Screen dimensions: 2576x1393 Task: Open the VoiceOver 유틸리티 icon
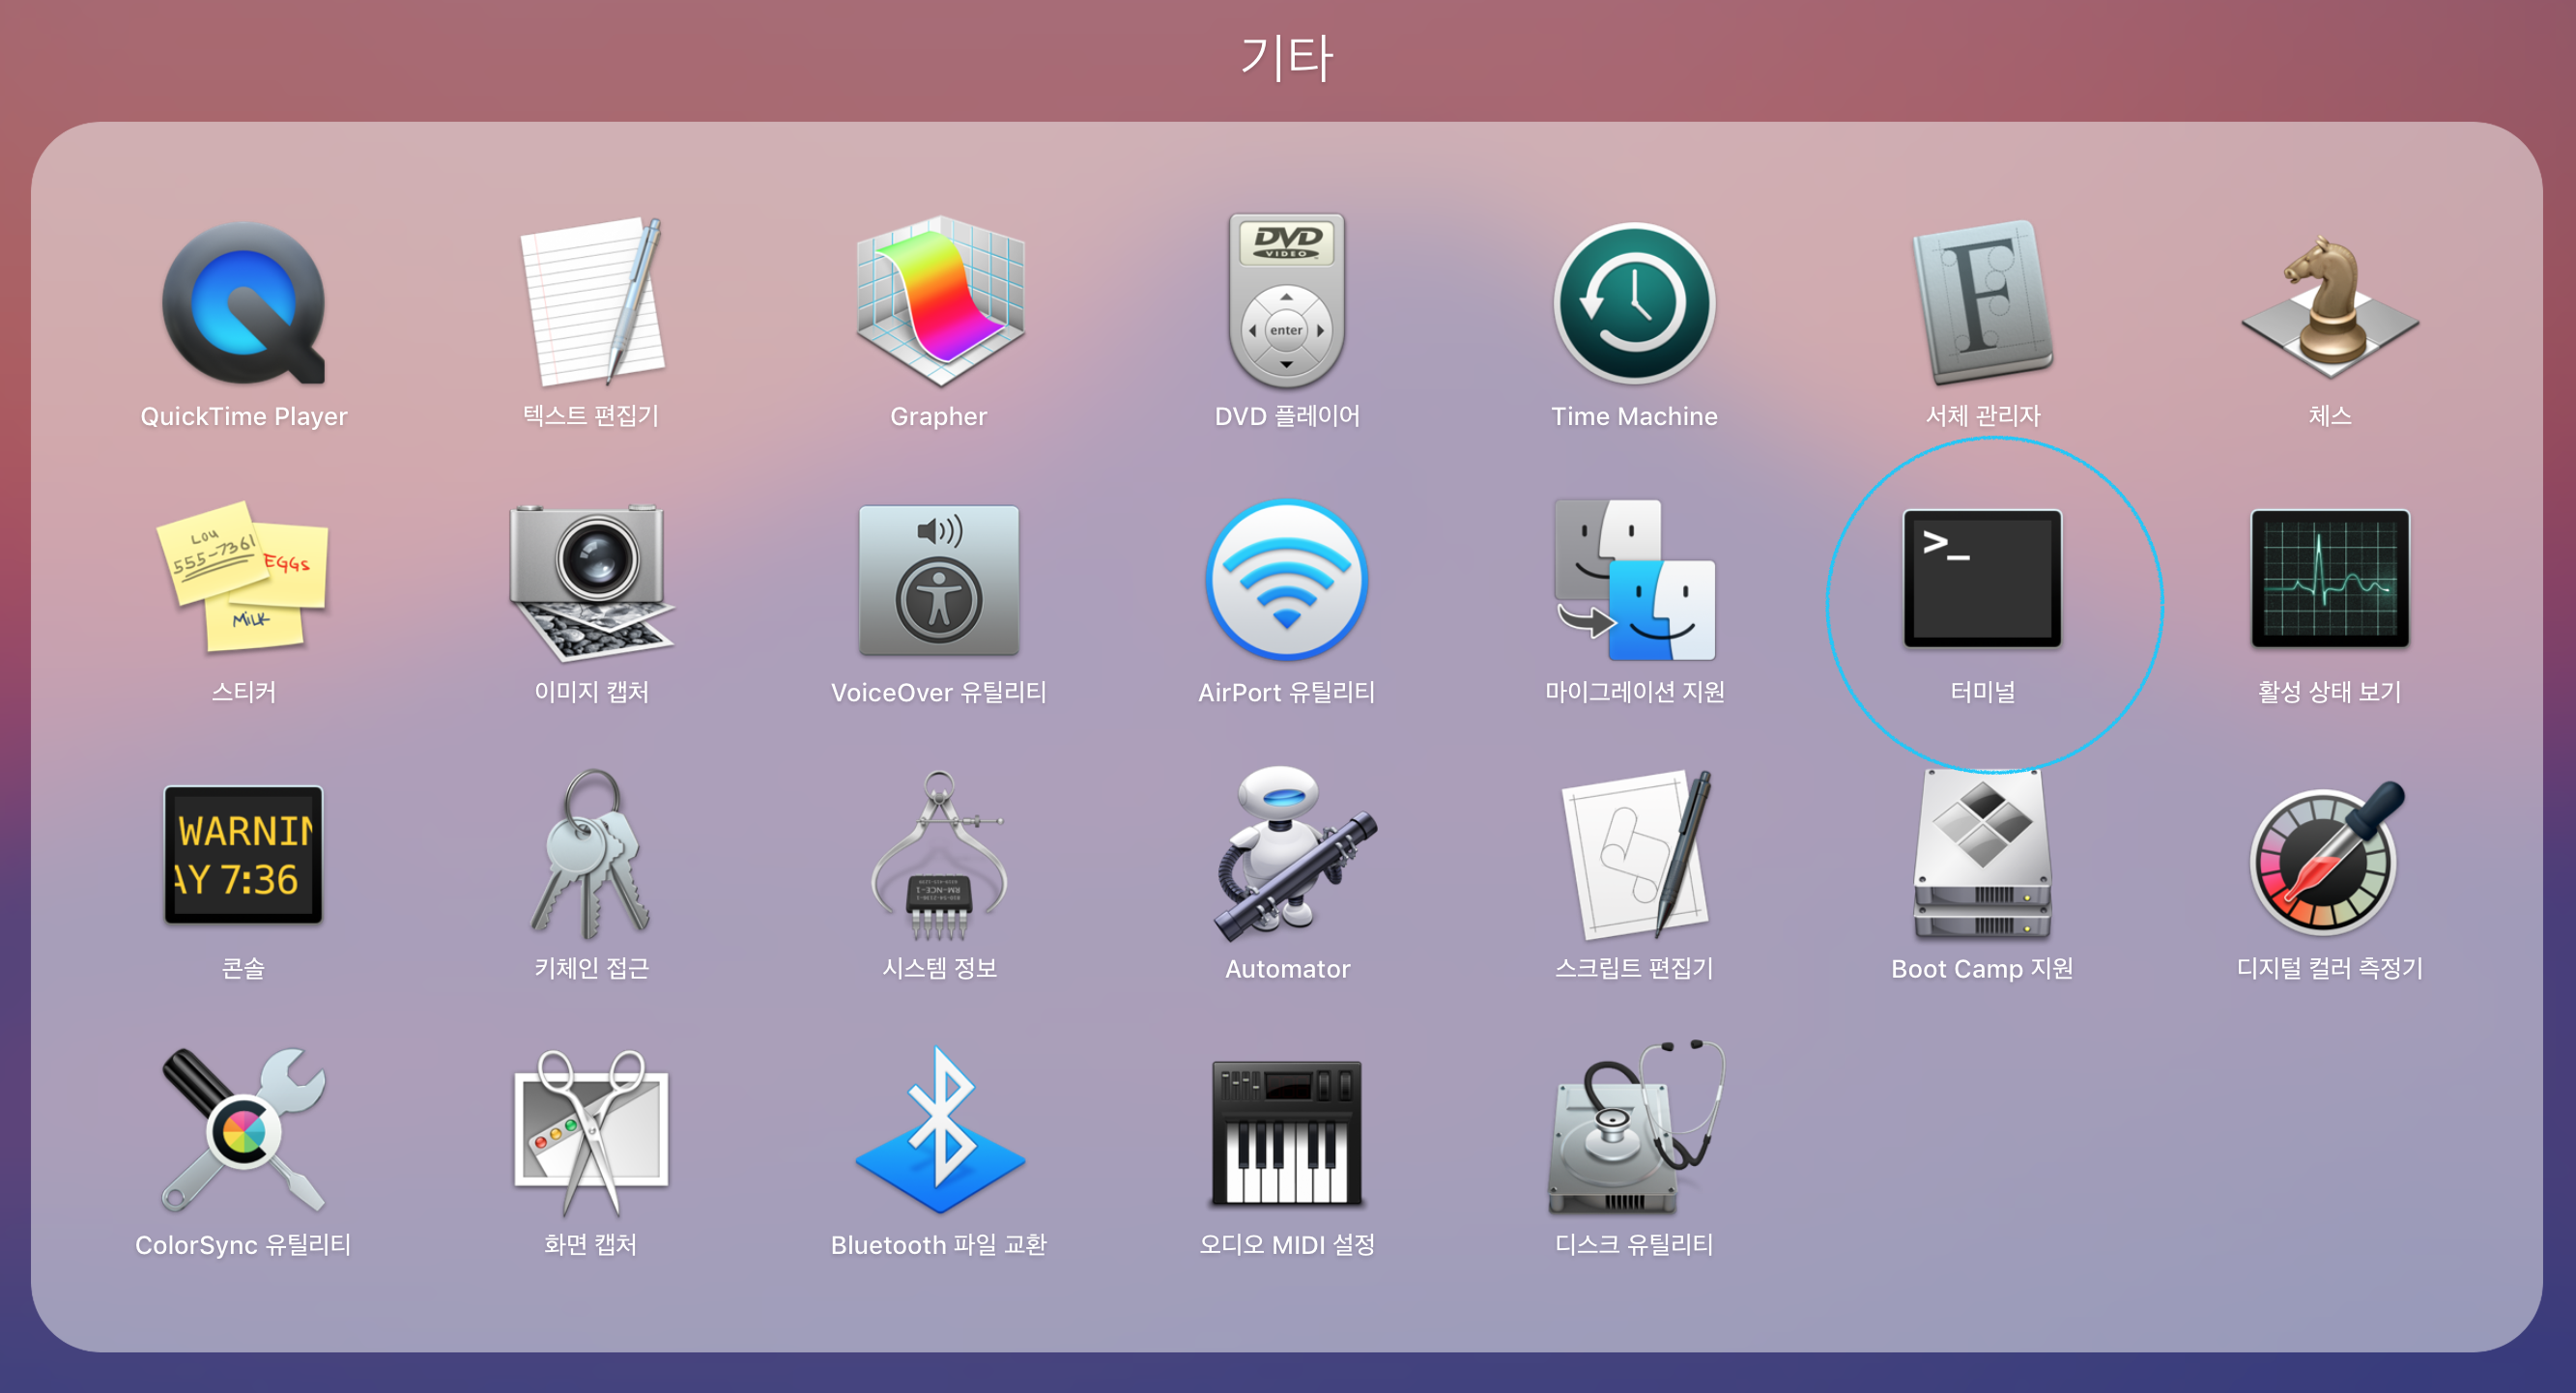[939, 580]
